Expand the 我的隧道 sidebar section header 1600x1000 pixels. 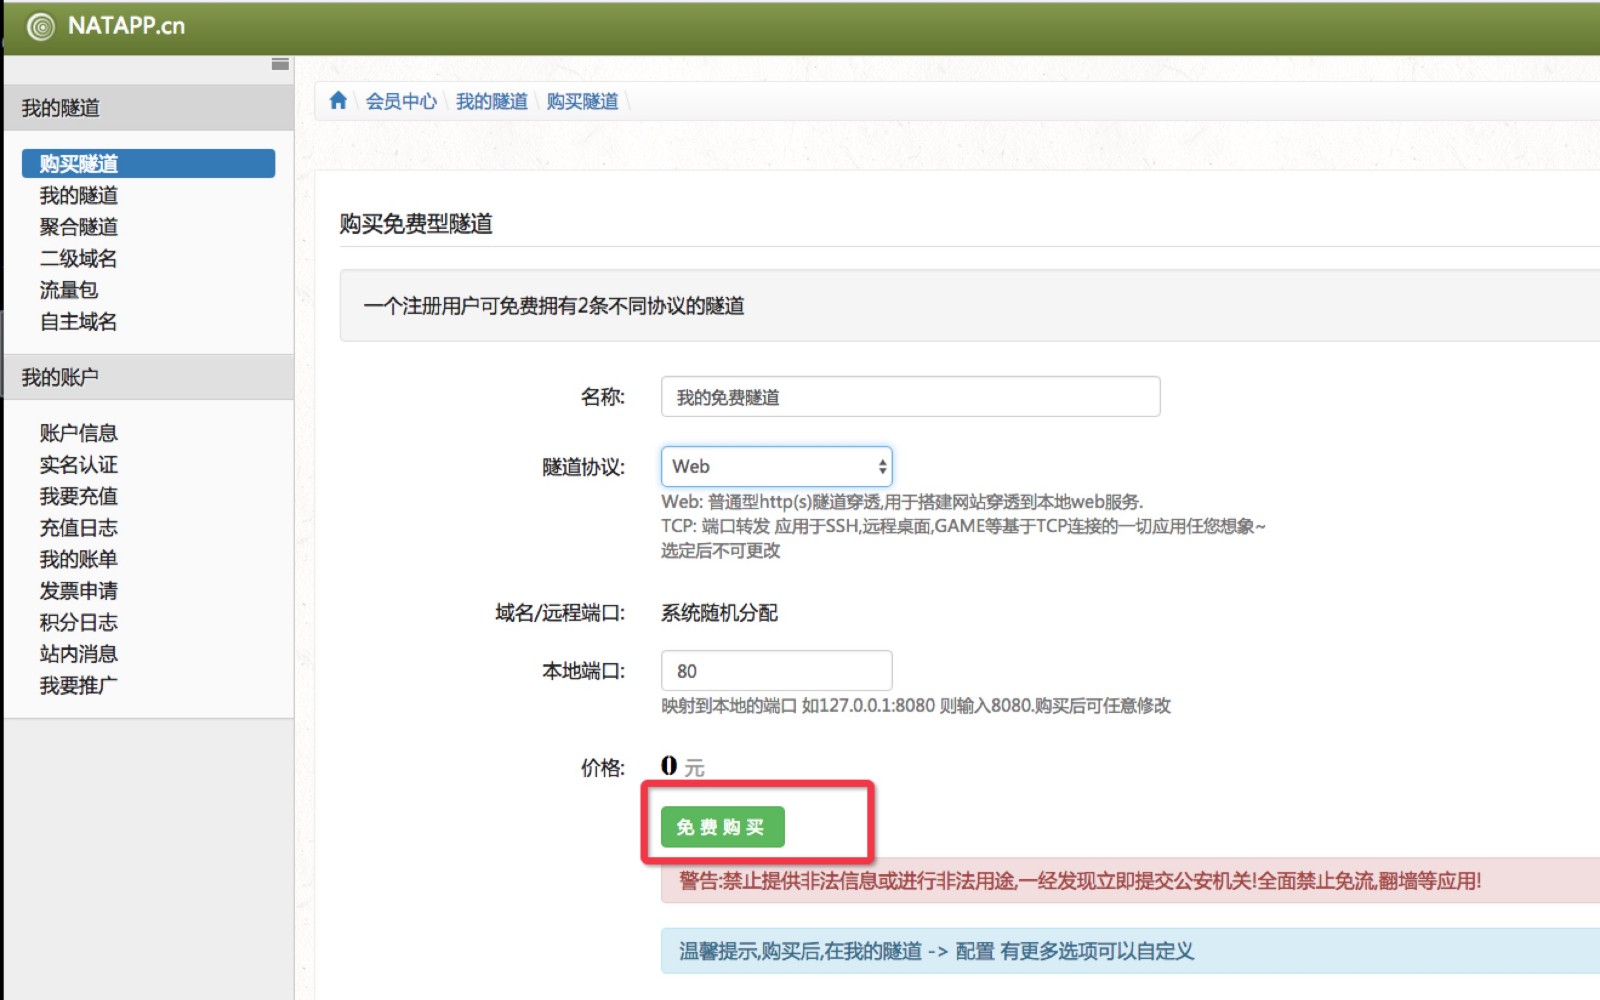tap(149, 108)
